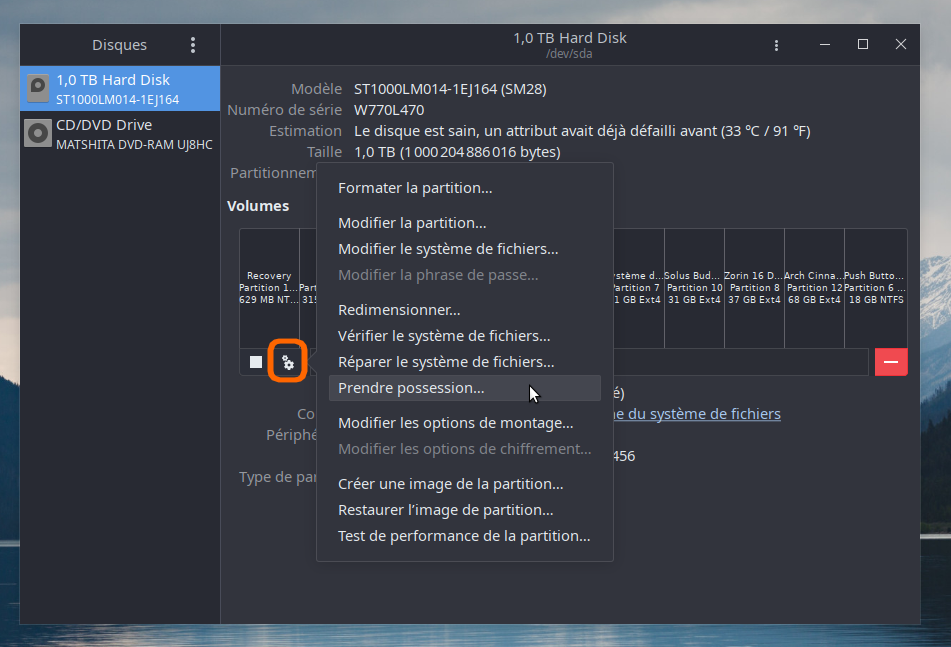This screenshot has height=647, width=951.
Task: Select Modifier le système de fichiers
Action: 448,249
